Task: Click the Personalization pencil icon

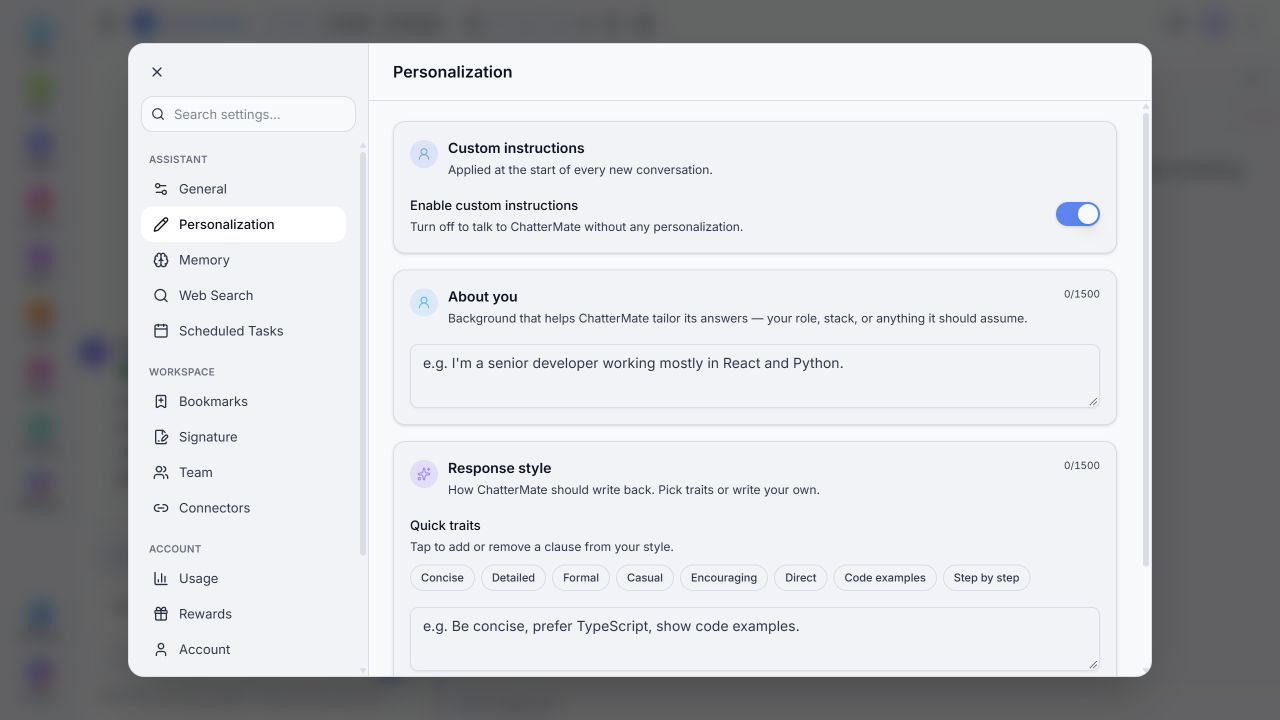Action: click(x=161, y=224)
